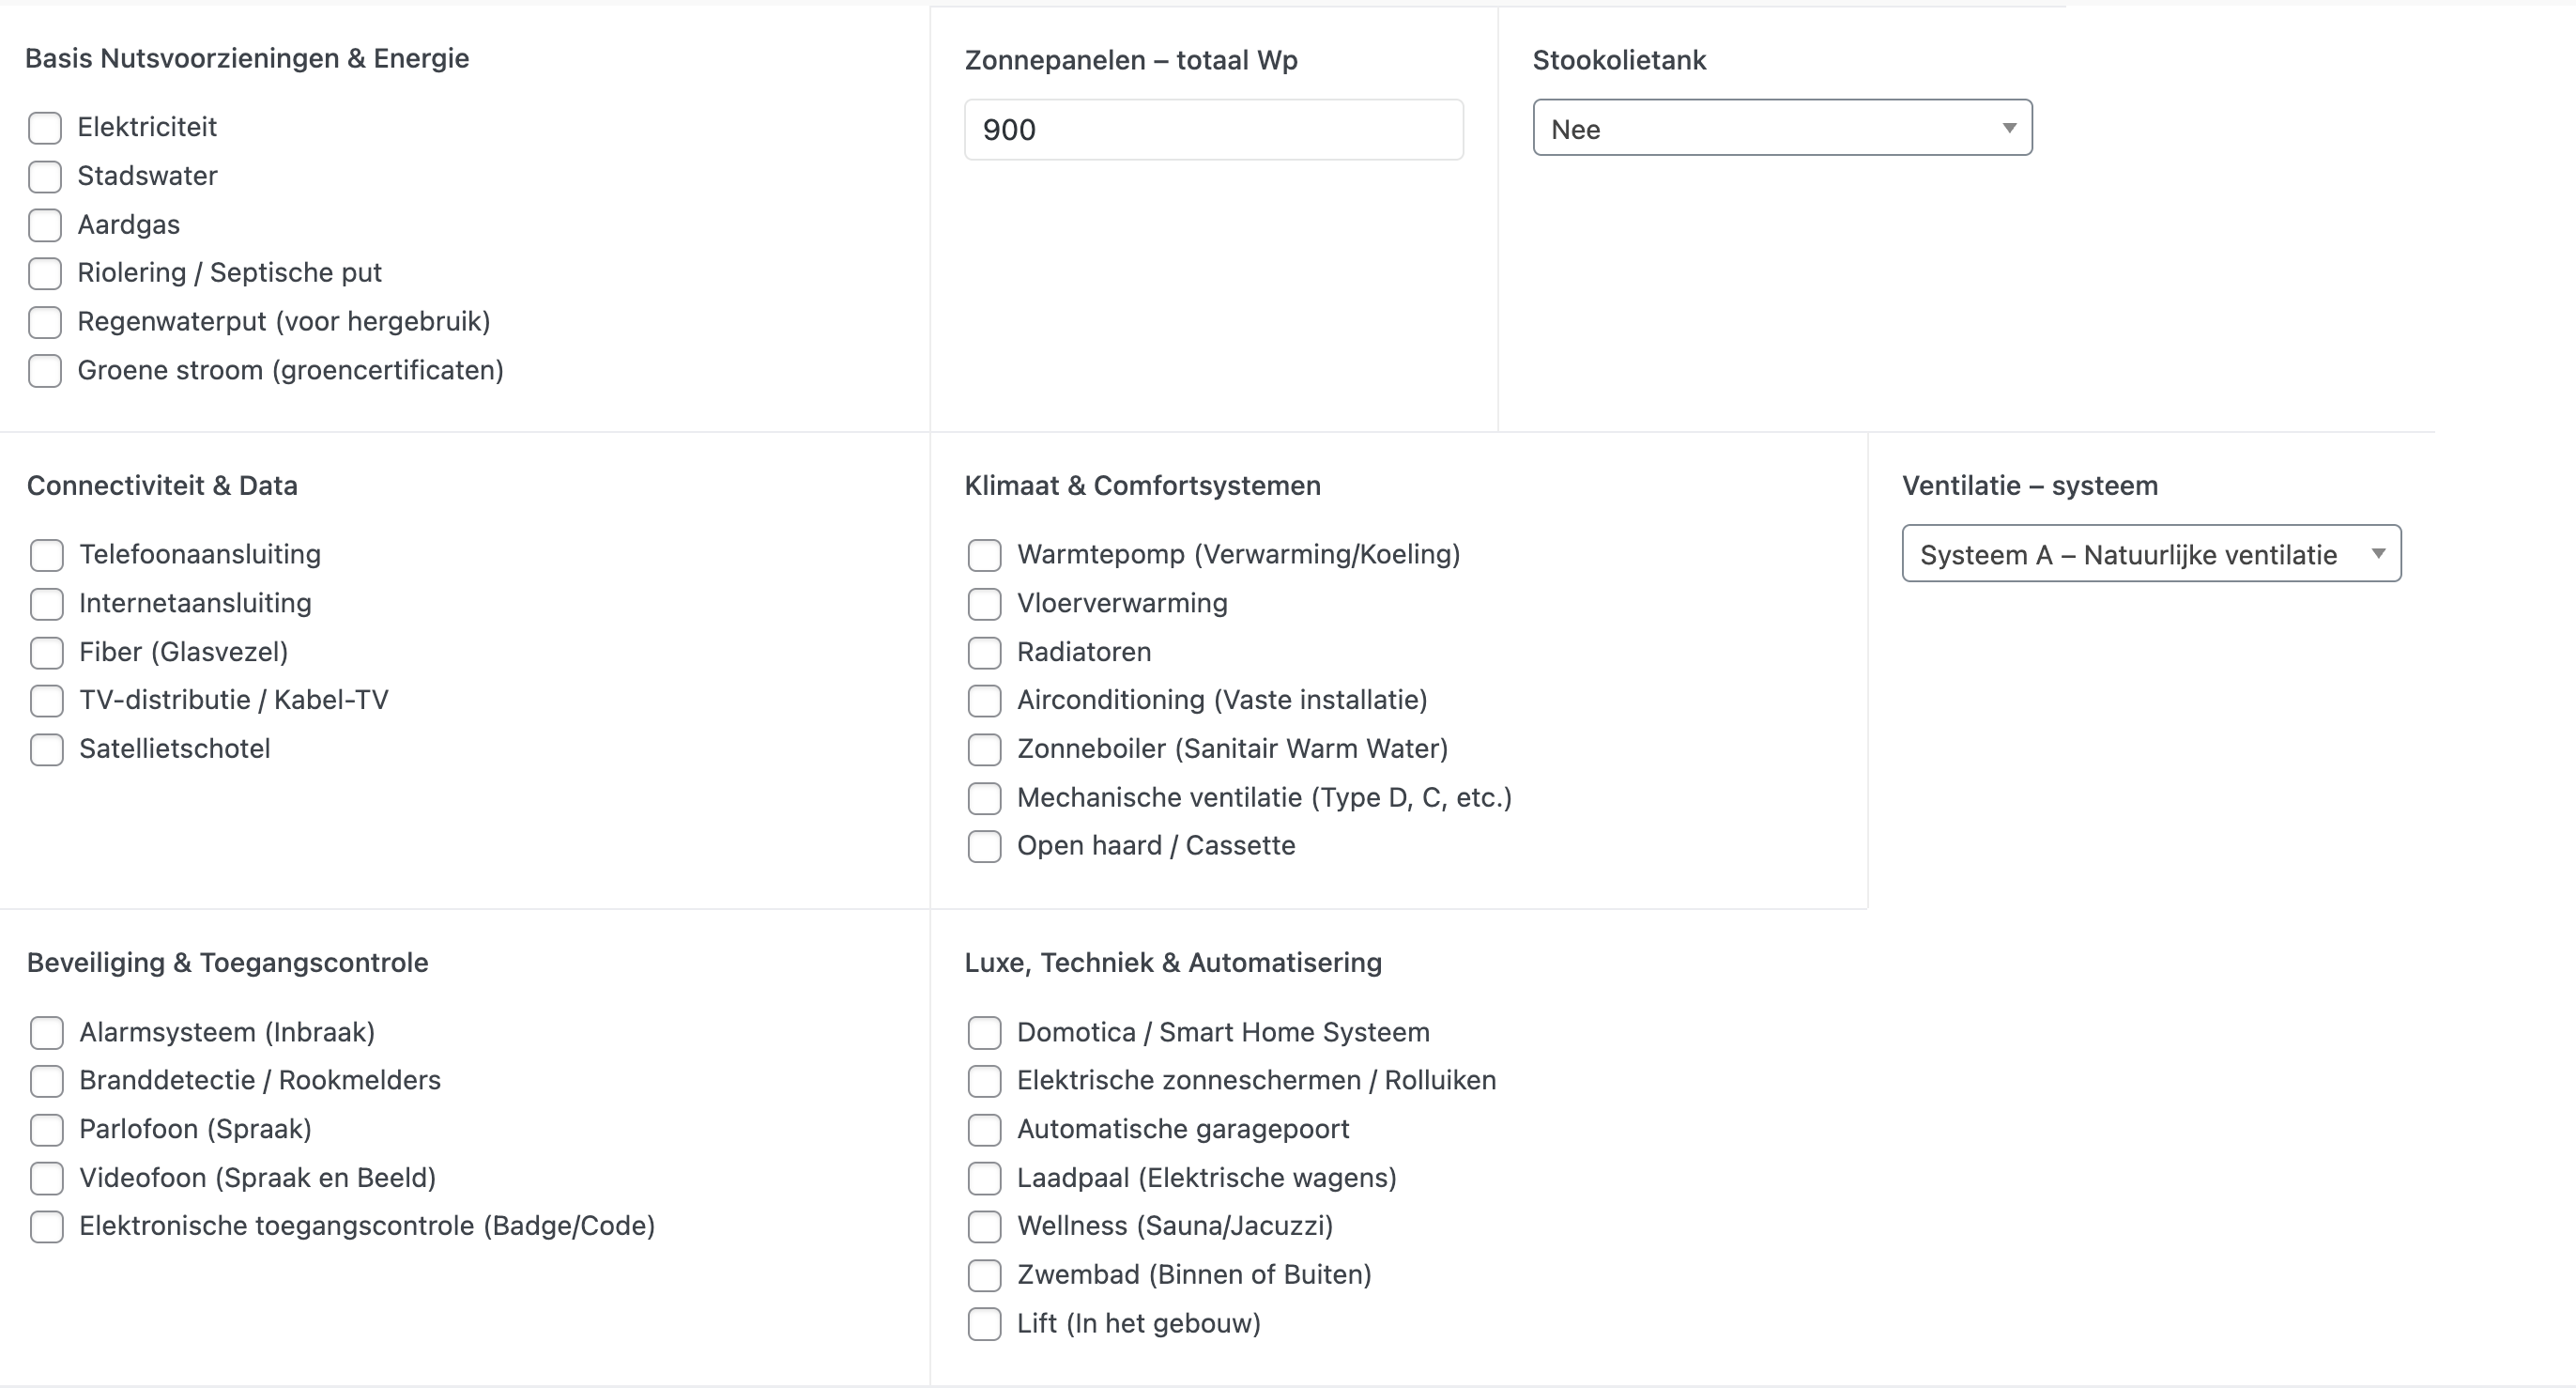Image resolution: width=2576 pixels, height=1388 pixels.
Task: Check the Aardgas option
Action: [x=45, y=225]
